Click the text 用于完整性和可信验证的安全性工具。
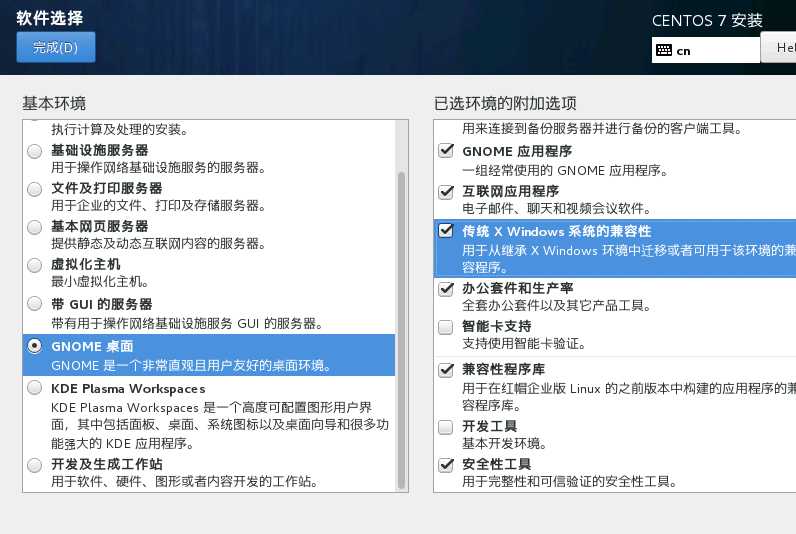Image resolution: width=796 pixels, height=534 pixels. 570,481
